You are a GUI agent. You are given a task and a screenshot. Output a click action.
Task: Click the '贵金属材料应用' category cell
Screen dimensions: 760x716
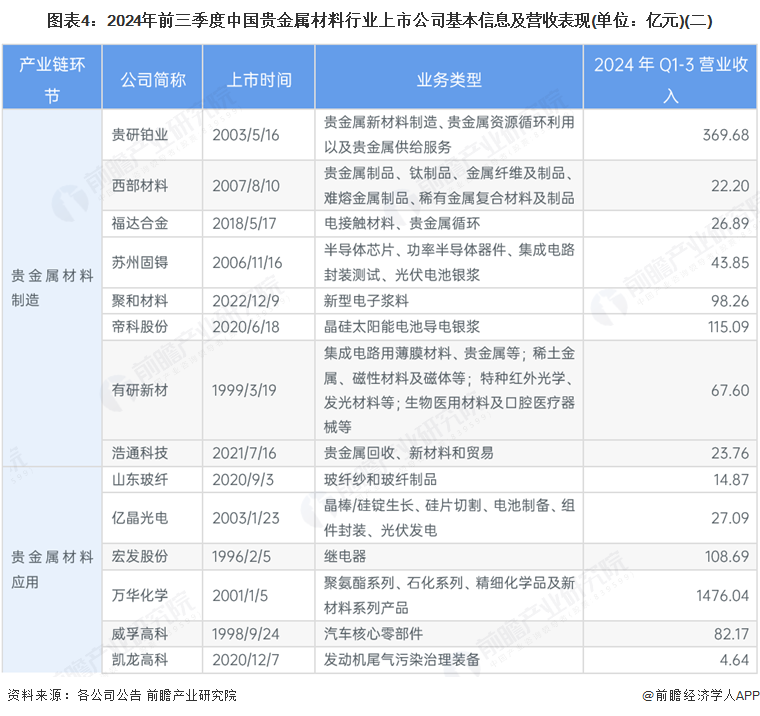click(52, 570)
